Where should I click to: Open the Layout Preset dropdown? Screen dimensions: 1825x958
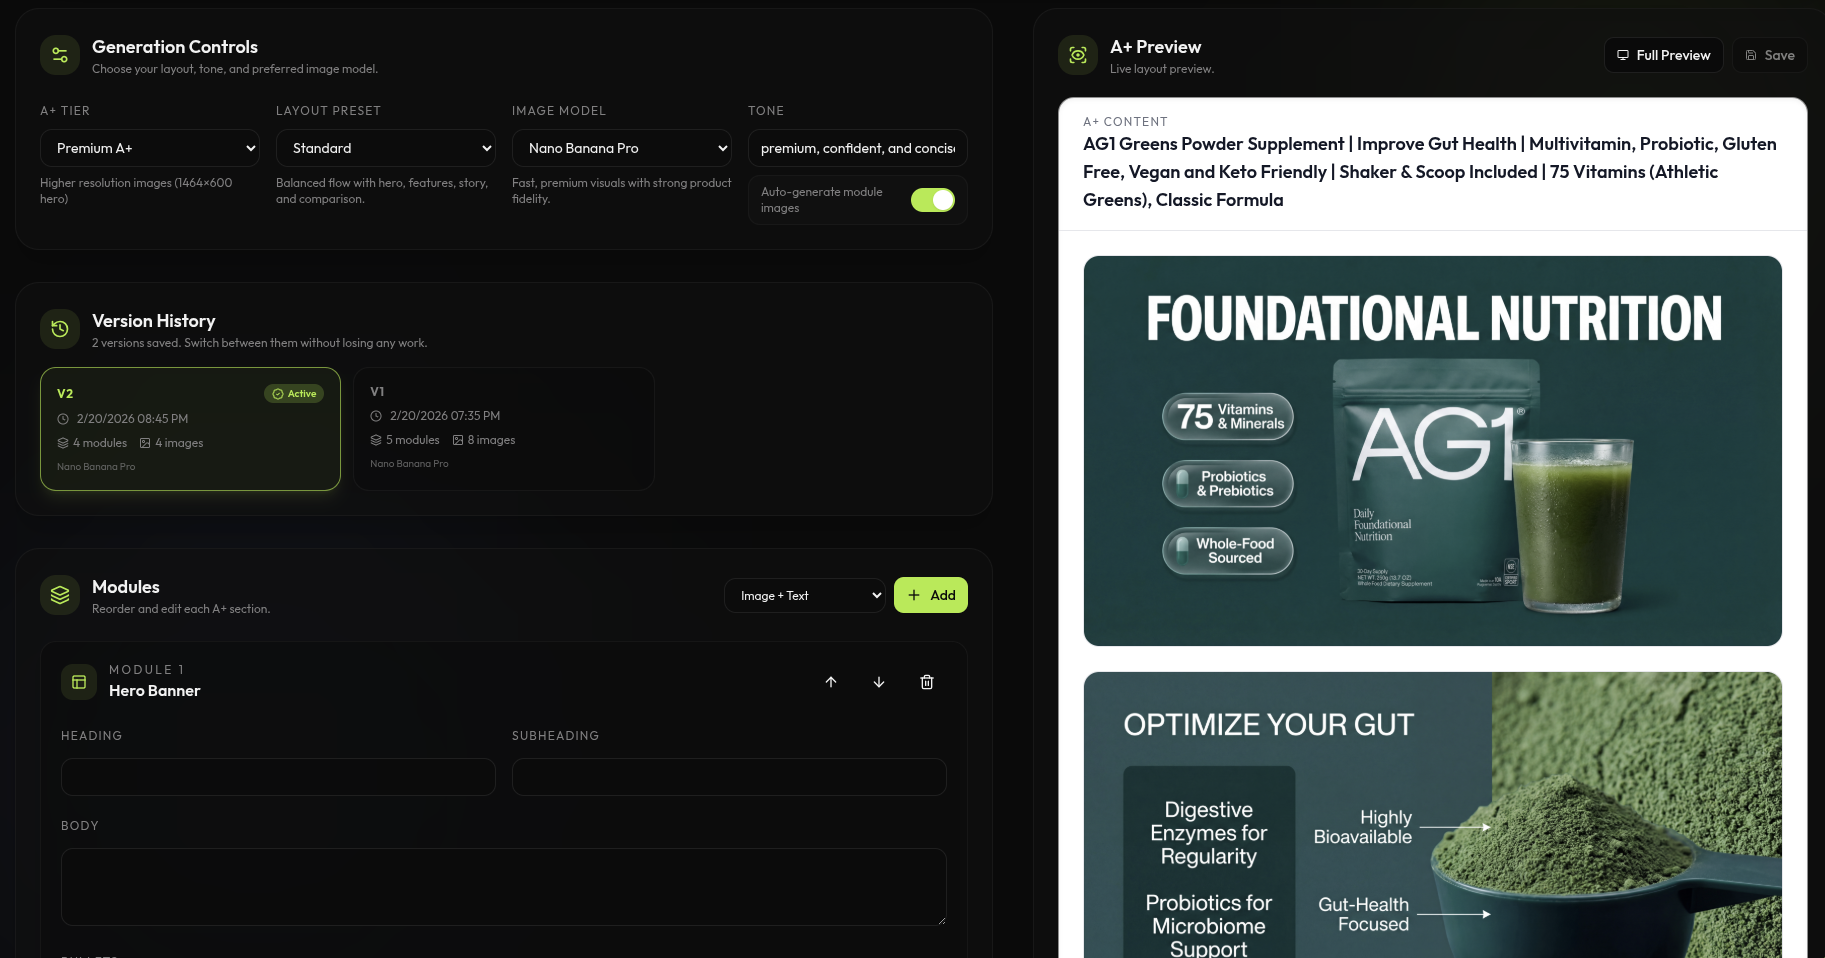[386, 148]
